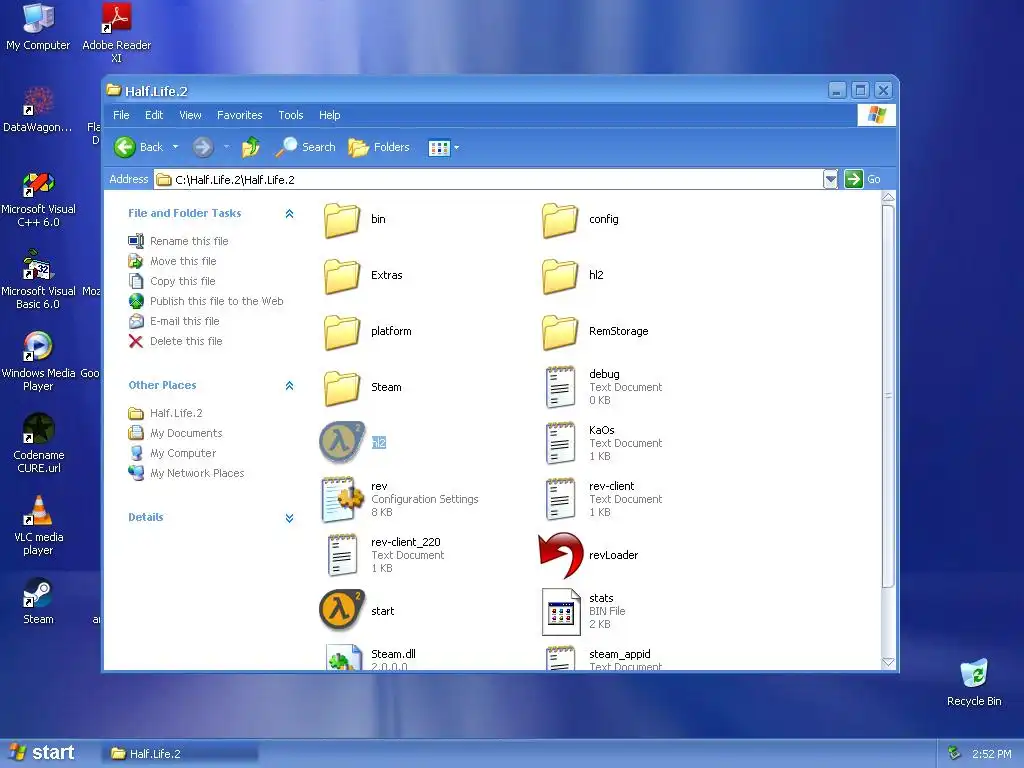Image resolution: width=1024 pixels, height=768 pixels.
Task: Select the KaOs text document
Action: click(x=560, y=443)
